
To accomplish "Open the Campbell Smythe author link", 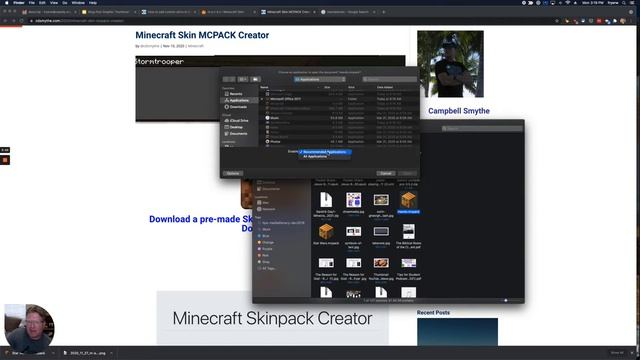I will coord(459,111).
